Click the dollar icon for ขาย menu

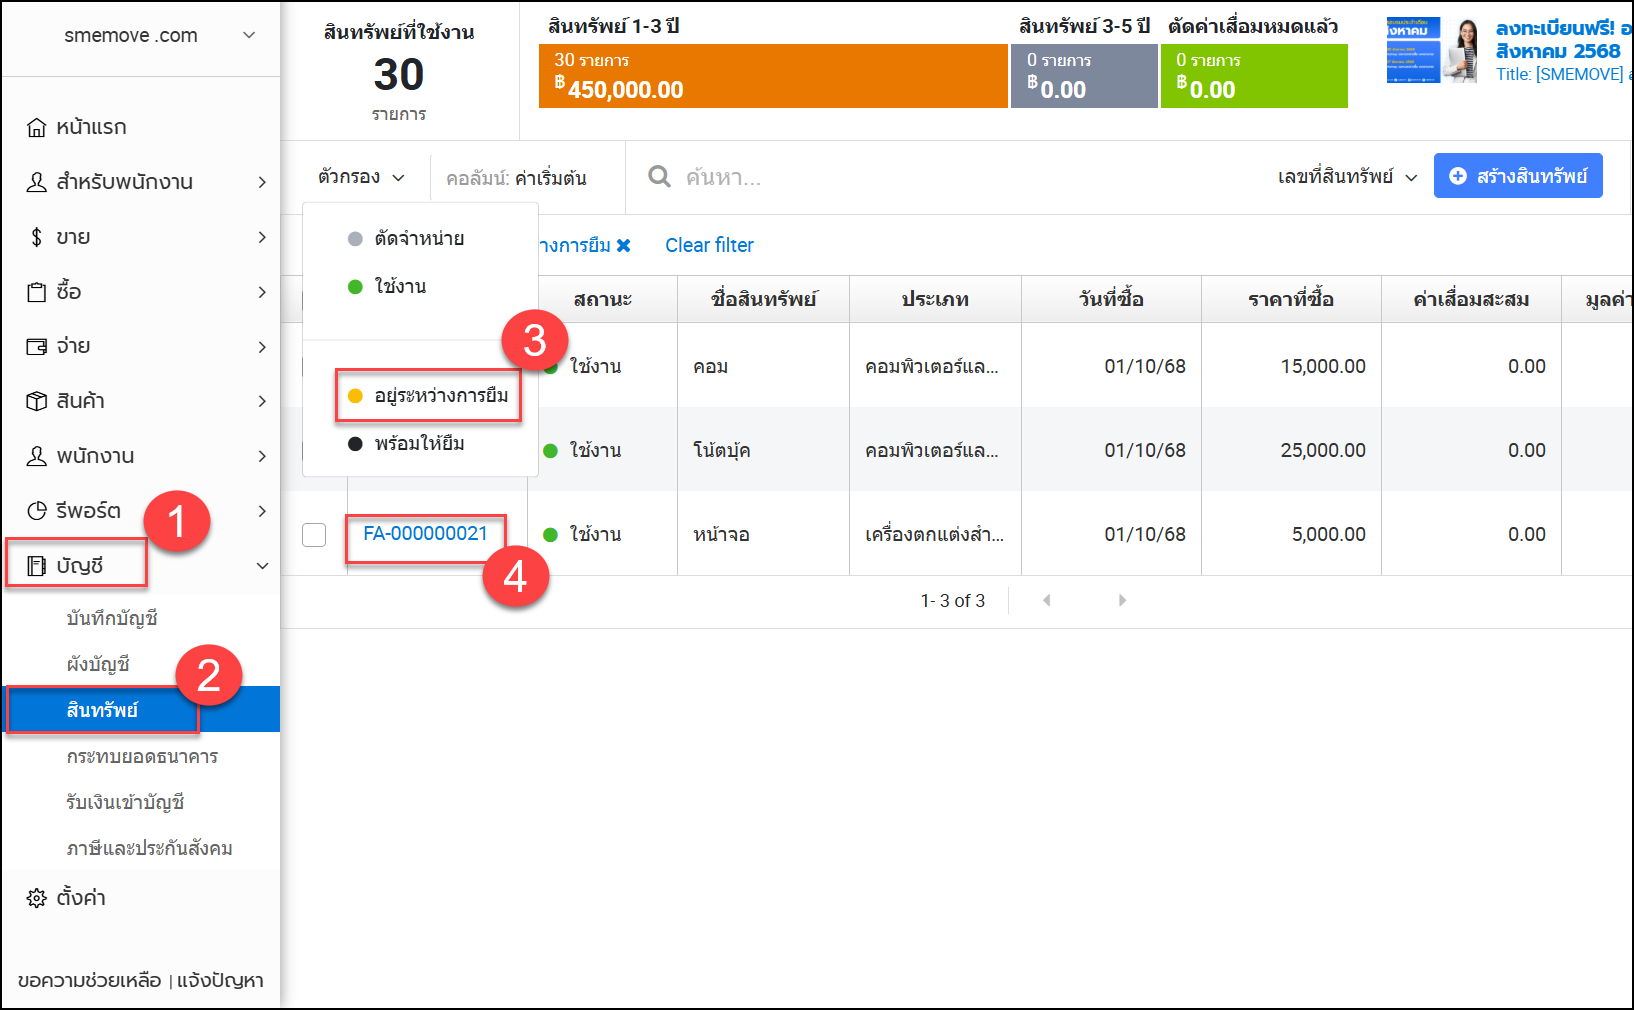(x=36, y=237)
